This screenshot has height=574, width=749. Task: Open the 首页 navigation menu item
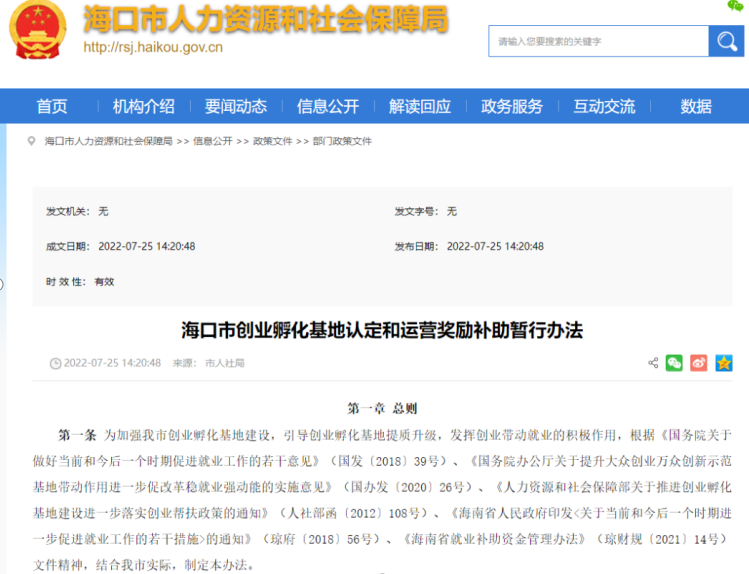pos(52,106)
